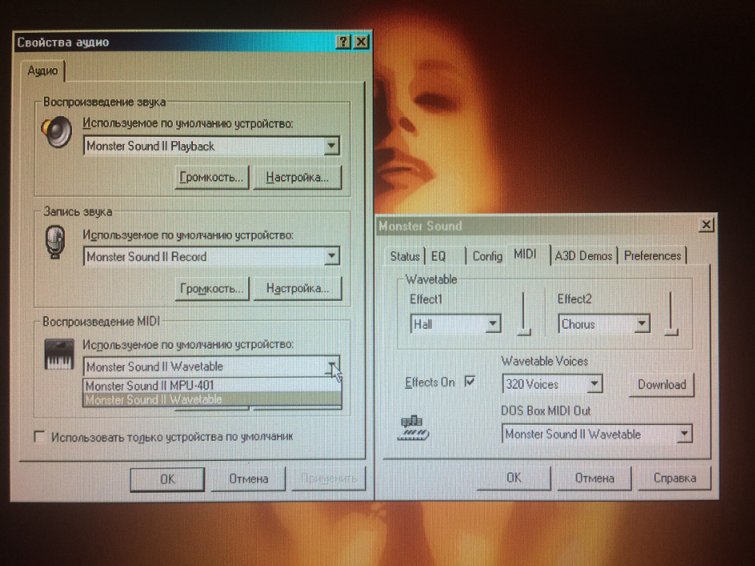Open the DOS Box MIDI Out dropdown
This screenshot has height=566, width=755.
point(684,434)
